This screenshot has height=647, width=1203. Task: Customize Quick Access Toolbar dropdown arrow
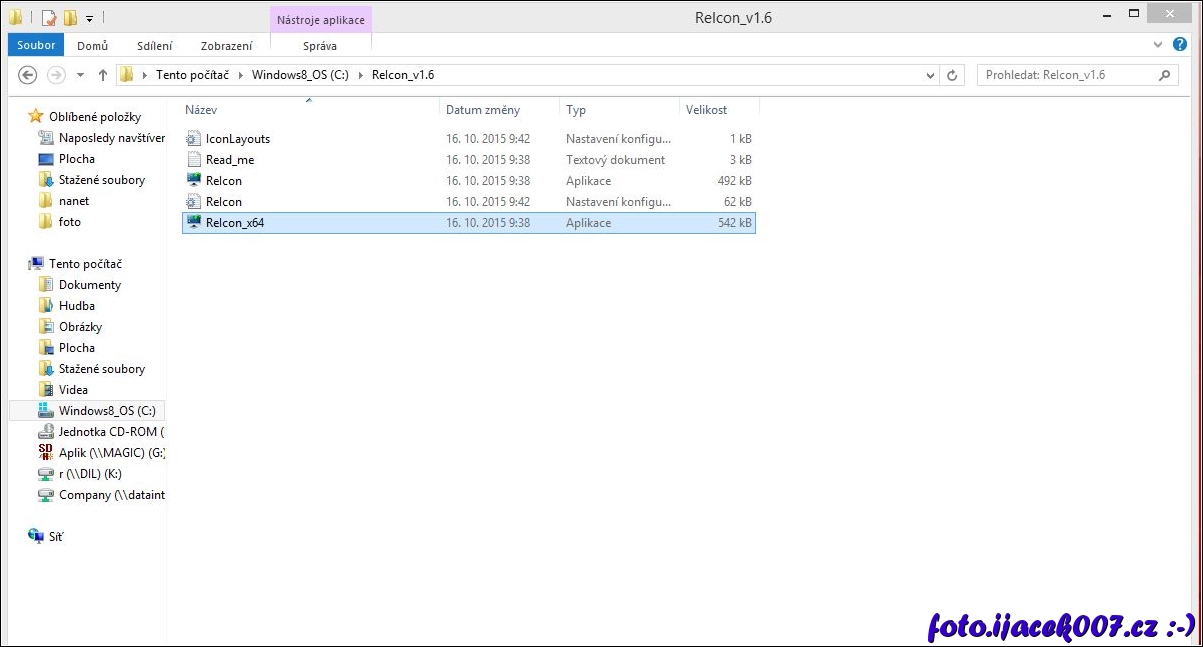89,18
